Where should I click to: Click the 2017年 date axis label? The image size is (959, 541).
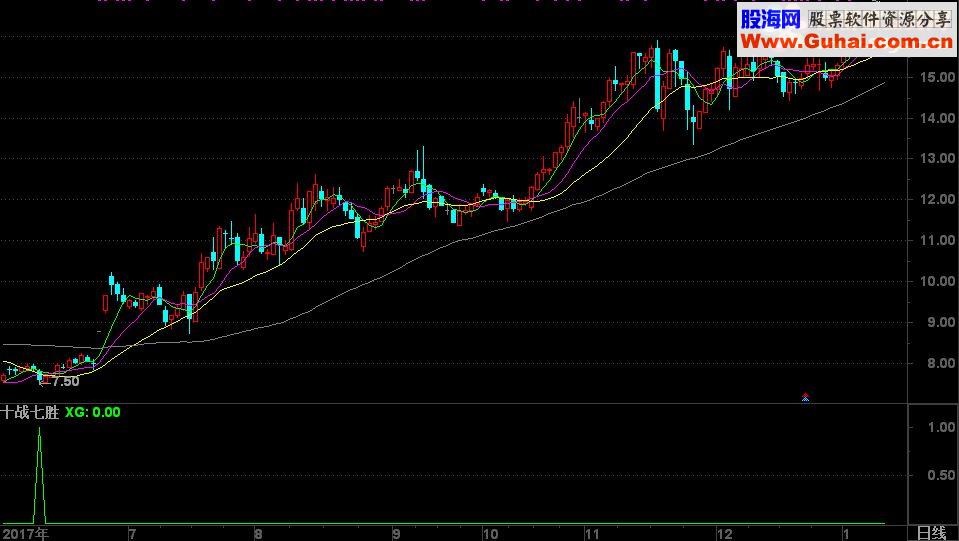(x=25, y=534)
